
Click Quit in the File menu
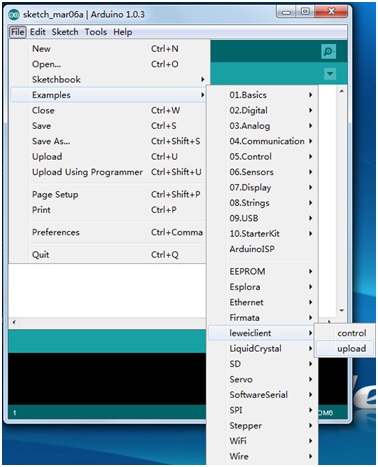coord(108,255)
